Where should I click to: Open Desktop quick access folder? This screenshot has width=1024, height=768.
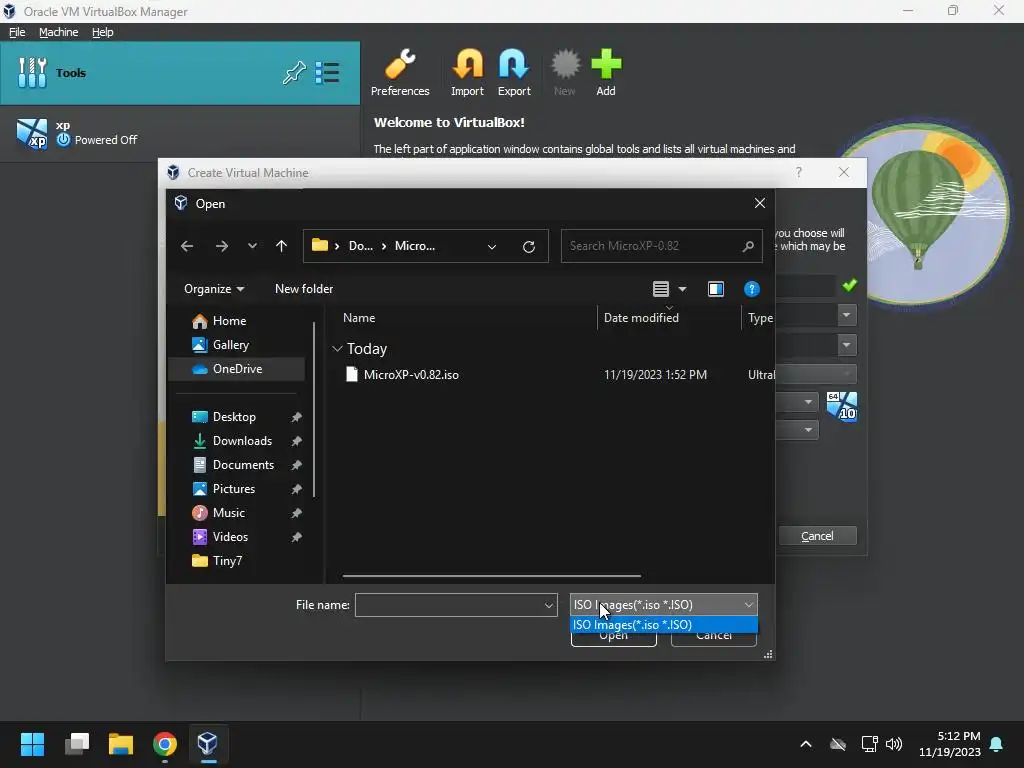(x=234, y=417)
